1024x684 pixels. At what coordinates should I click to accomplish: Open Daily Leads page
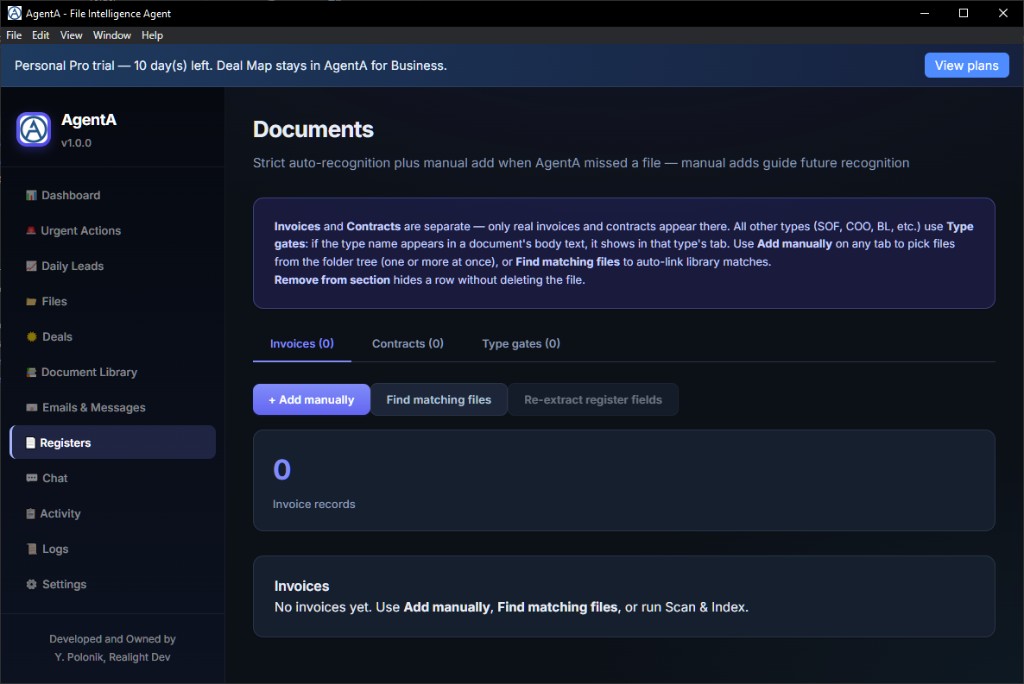point(113,266)
